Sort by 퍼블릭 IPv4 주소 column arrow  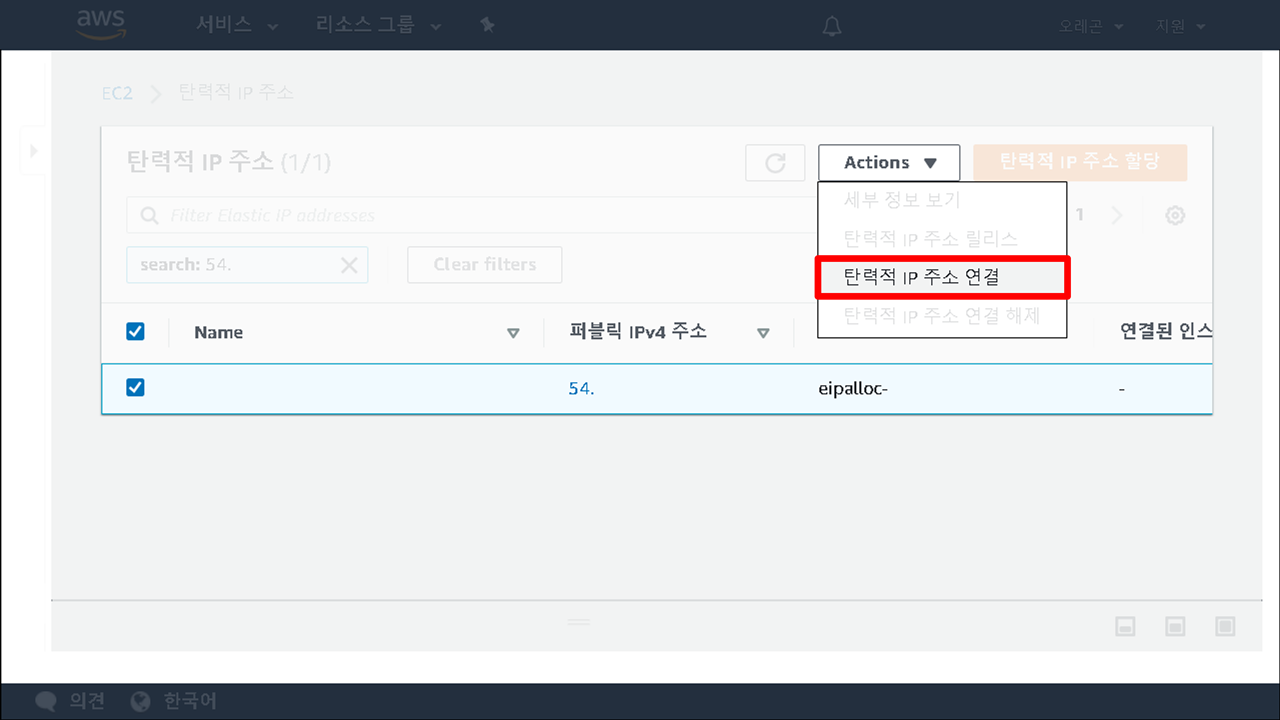(x=763, y=333)
